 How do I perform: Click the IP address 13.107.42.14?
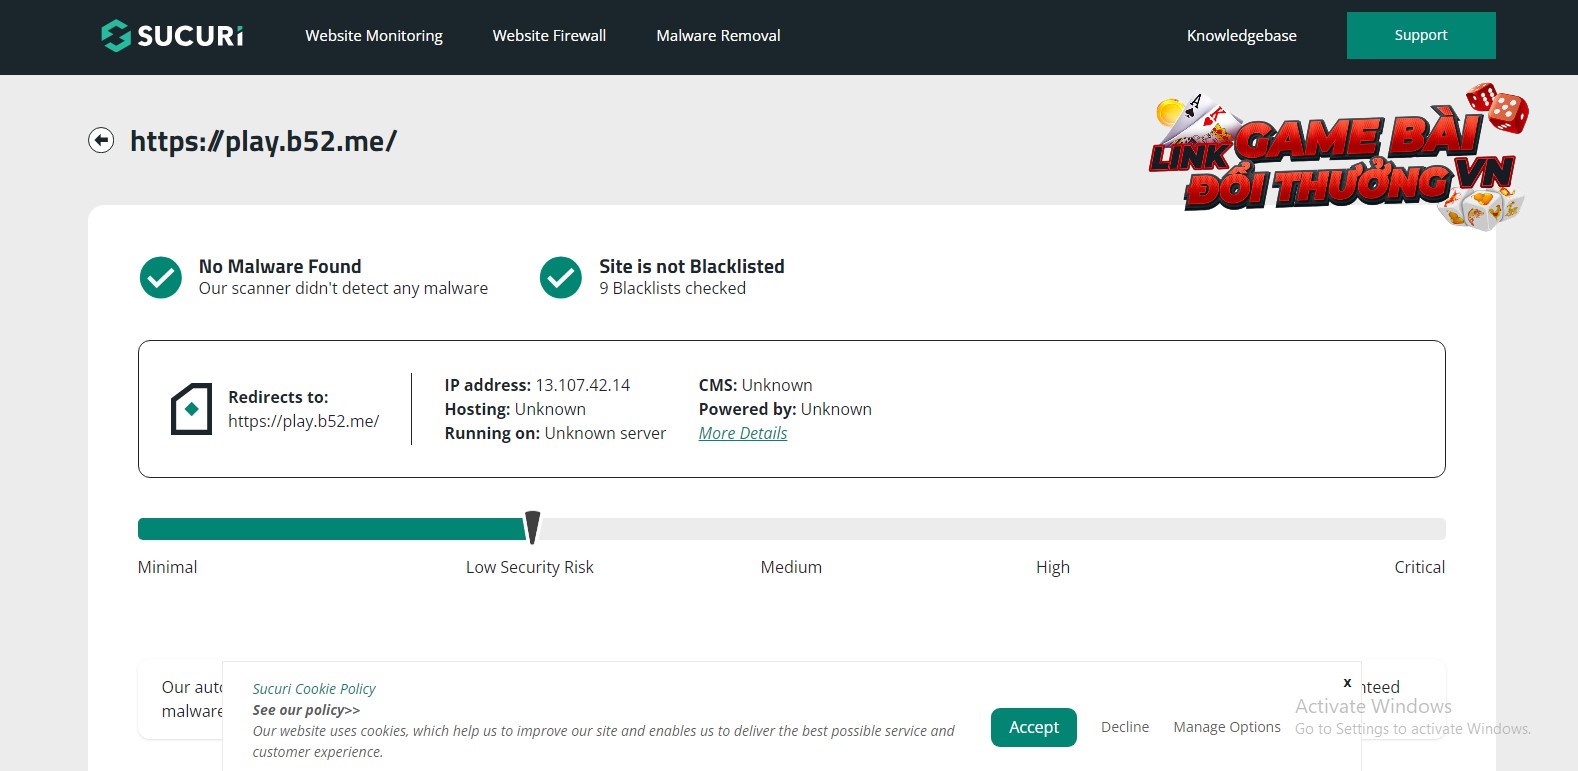point(583,385)
